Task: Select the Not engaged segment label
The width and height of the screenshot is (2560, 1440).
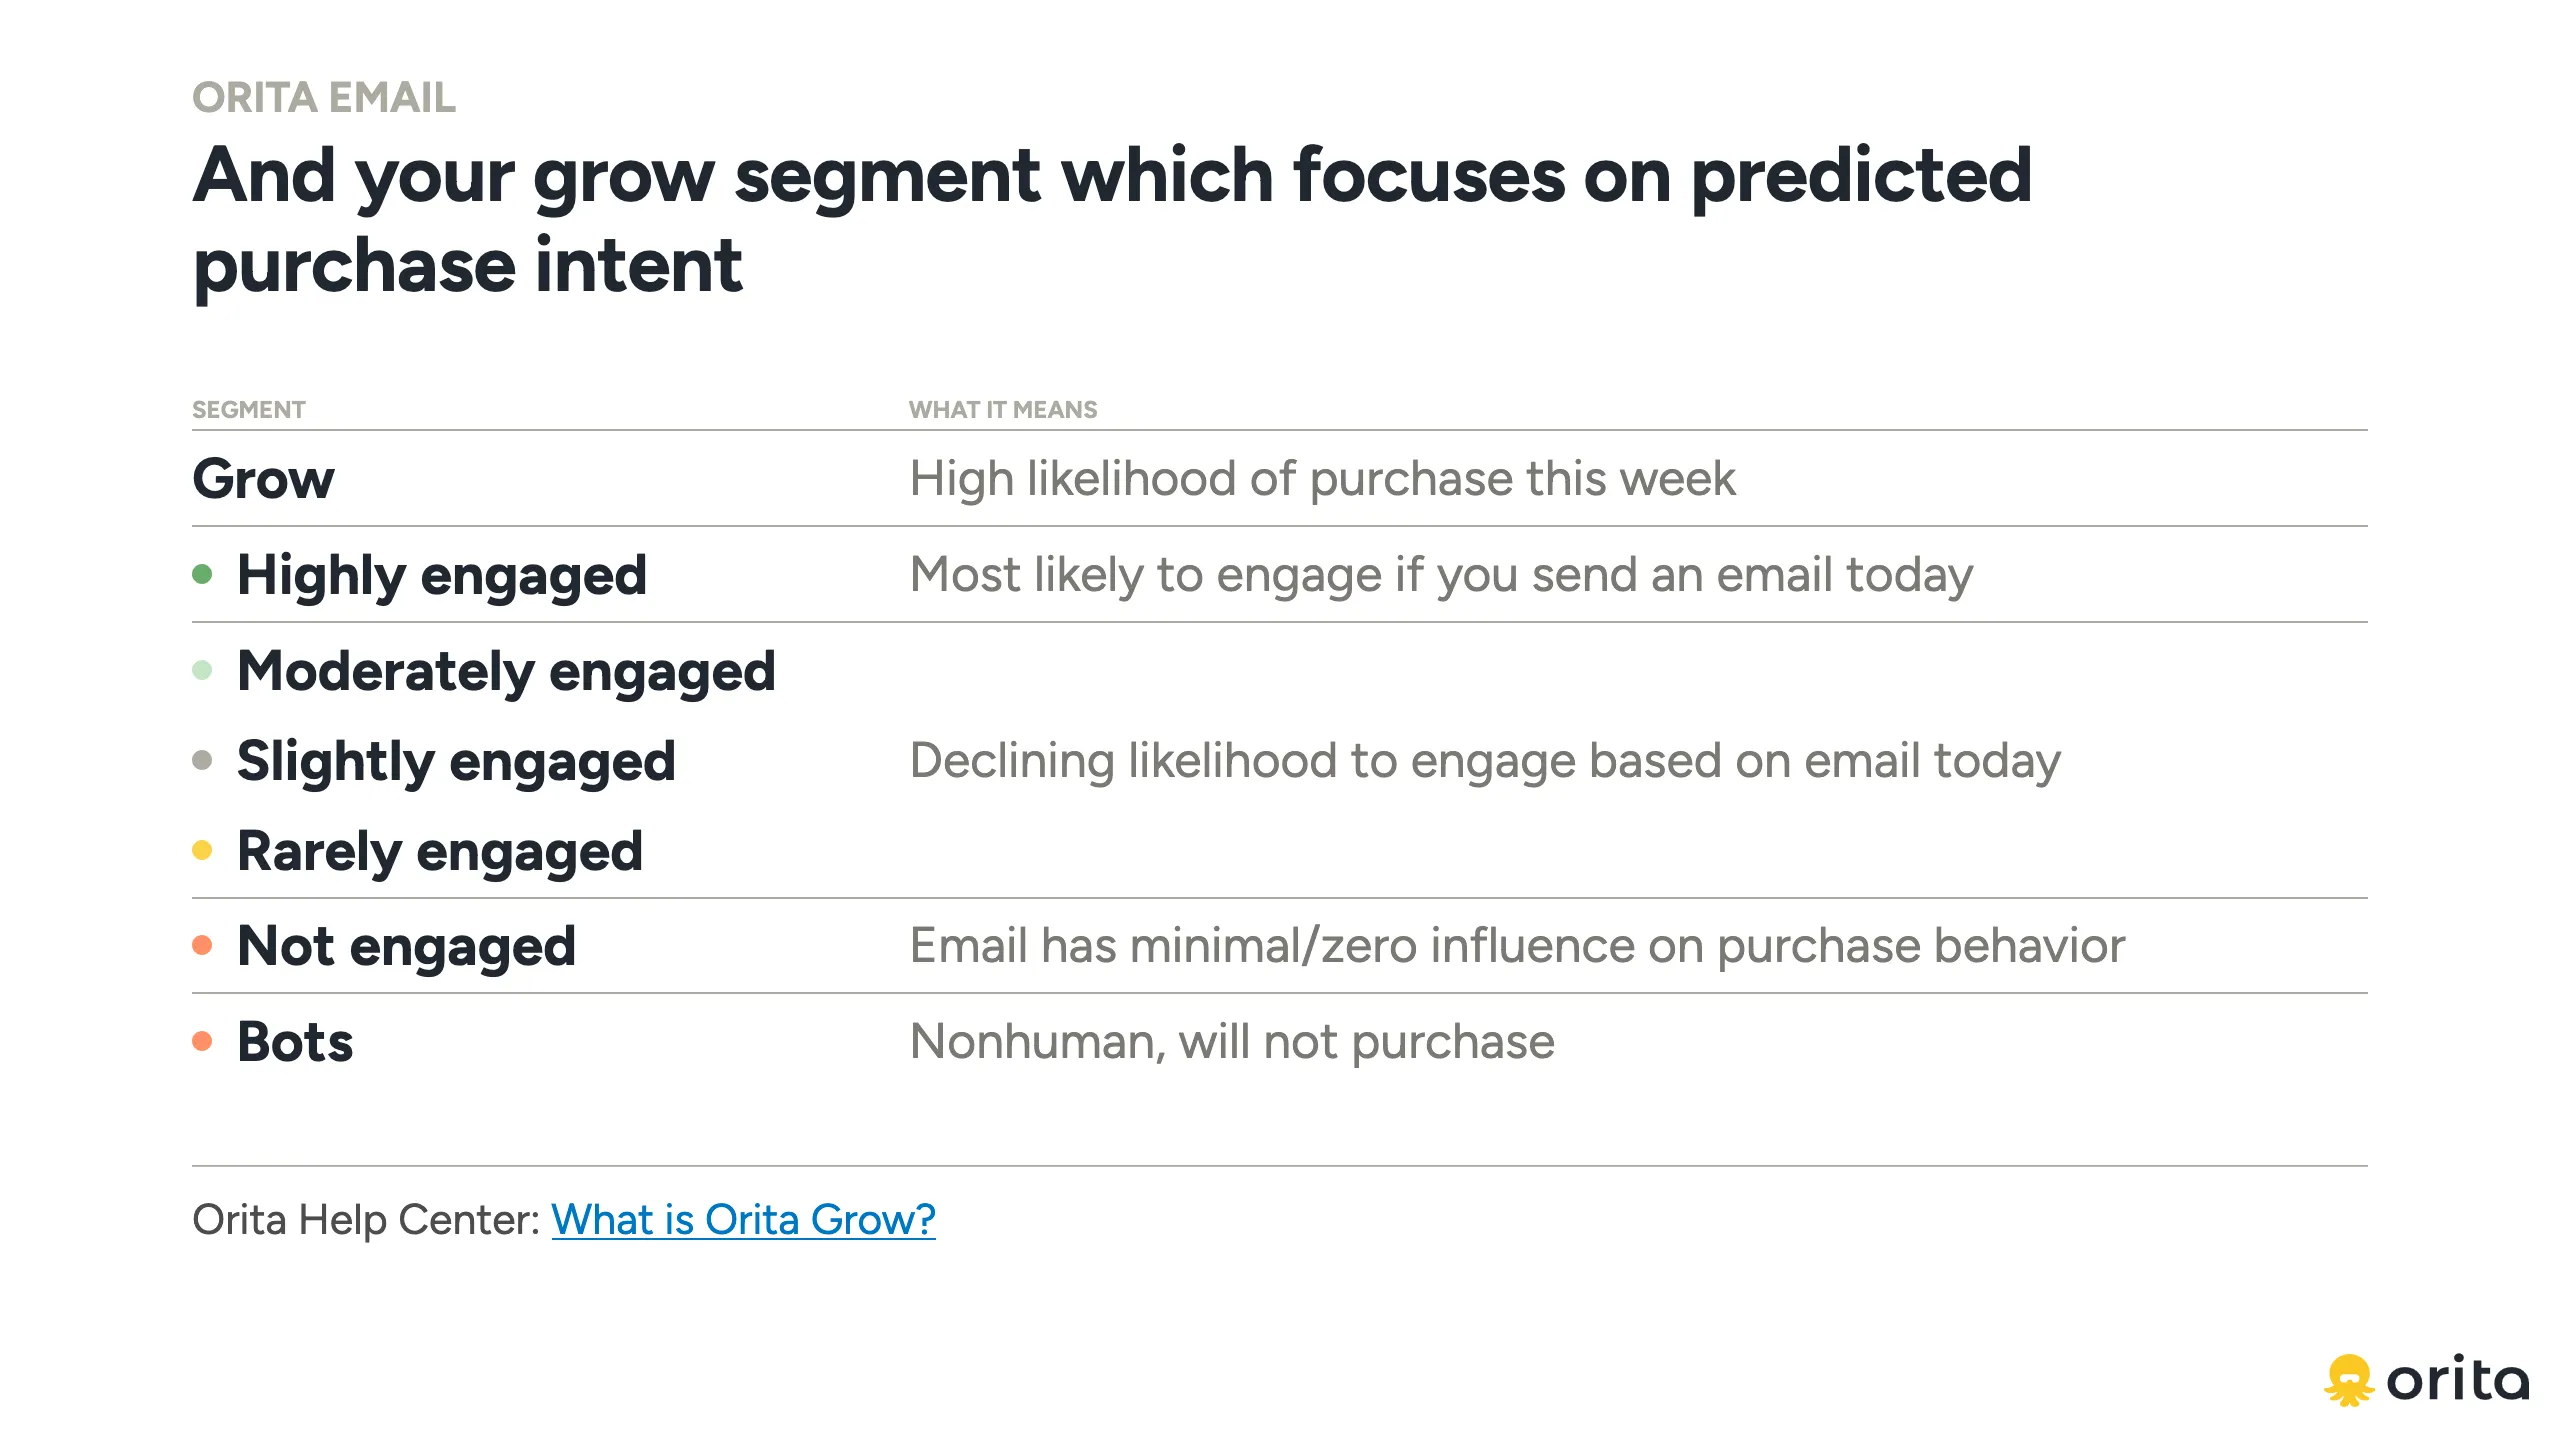Action: pos(406,947)
